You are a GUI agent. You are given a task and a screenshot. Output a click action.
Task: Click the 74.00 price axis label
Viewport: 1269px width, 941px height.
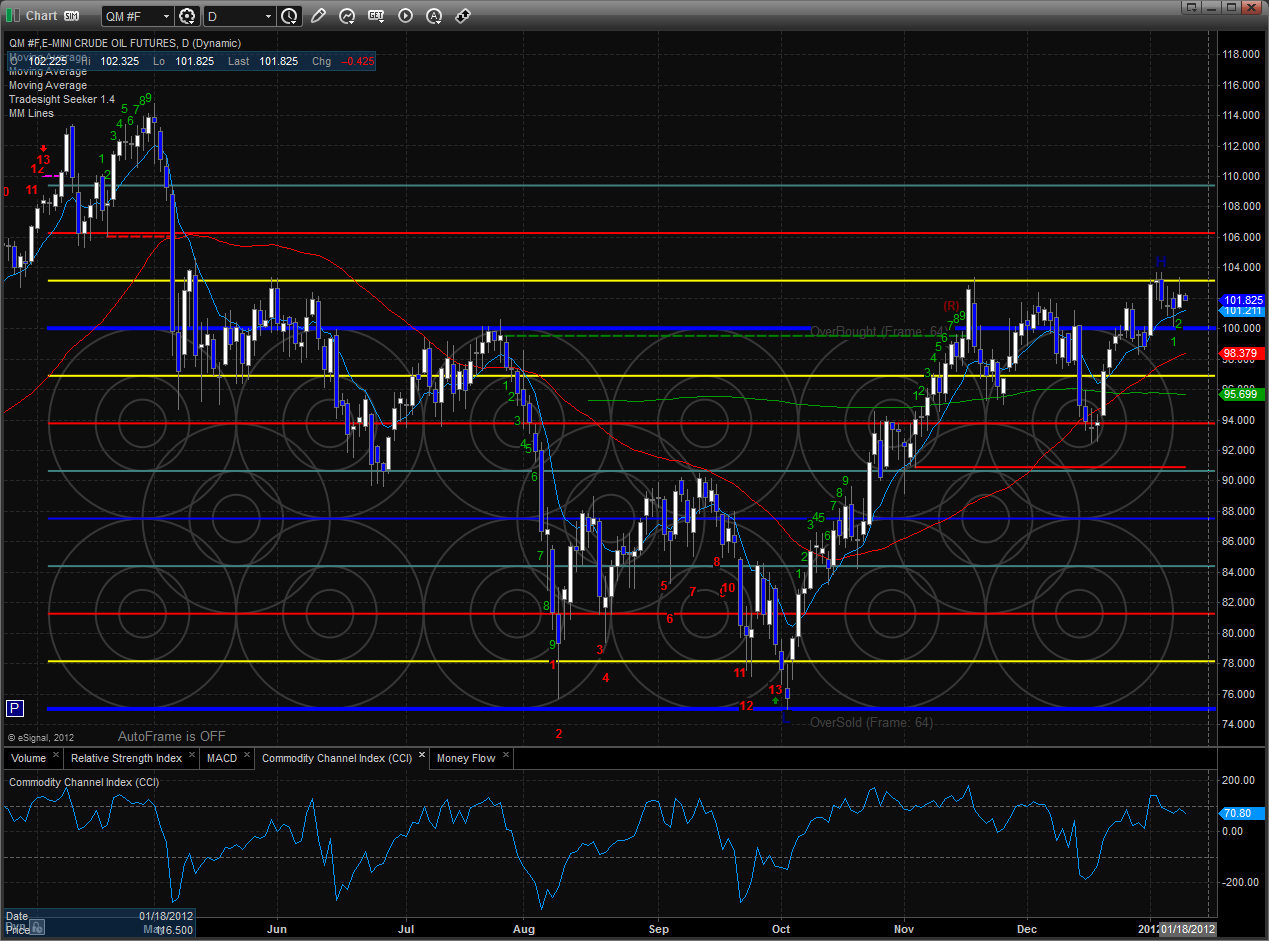click(x=1241, y=724)
